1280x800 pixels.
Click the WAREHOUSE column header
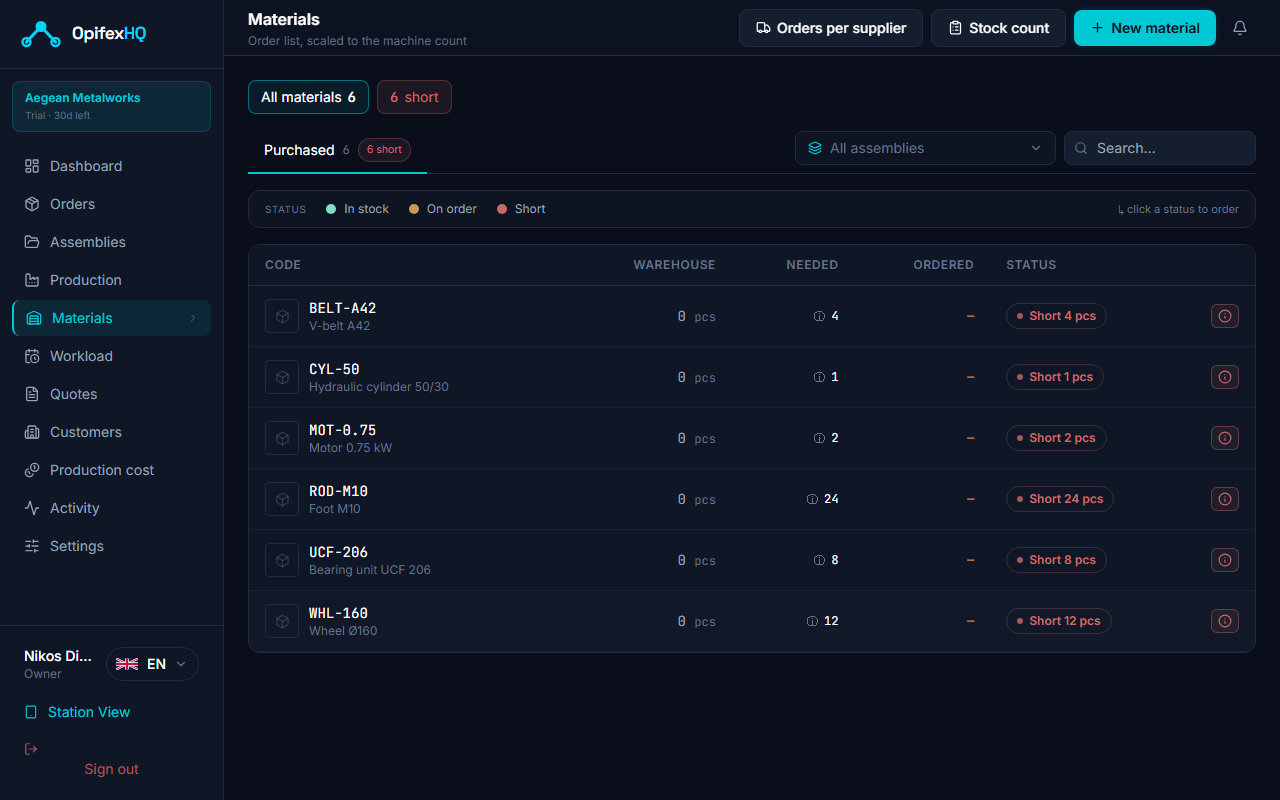pyautogui.click(x=674, y=265)
